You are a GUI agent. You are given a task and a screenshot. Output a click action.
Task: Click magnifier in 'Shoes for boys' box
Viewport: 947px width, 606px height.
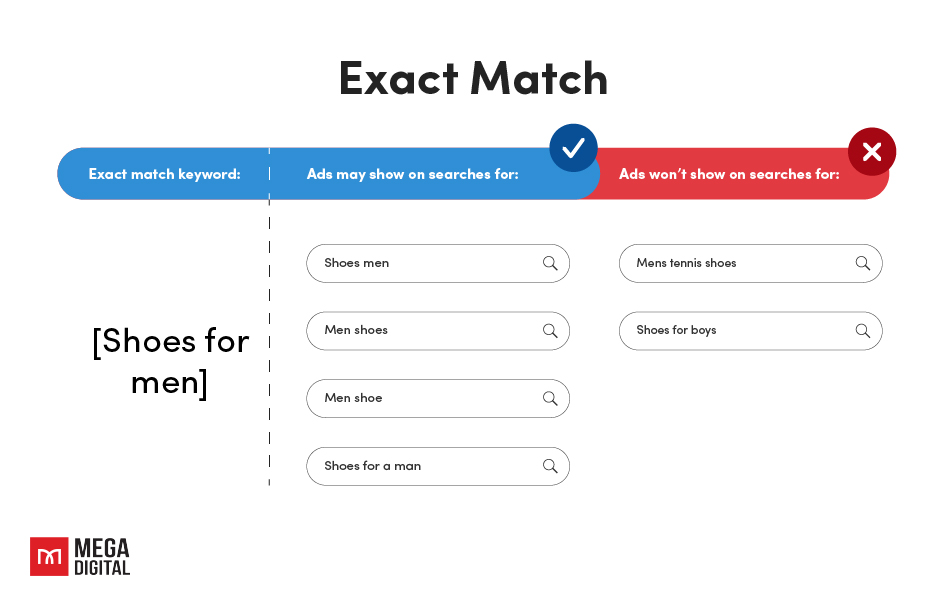coord(862,330)
